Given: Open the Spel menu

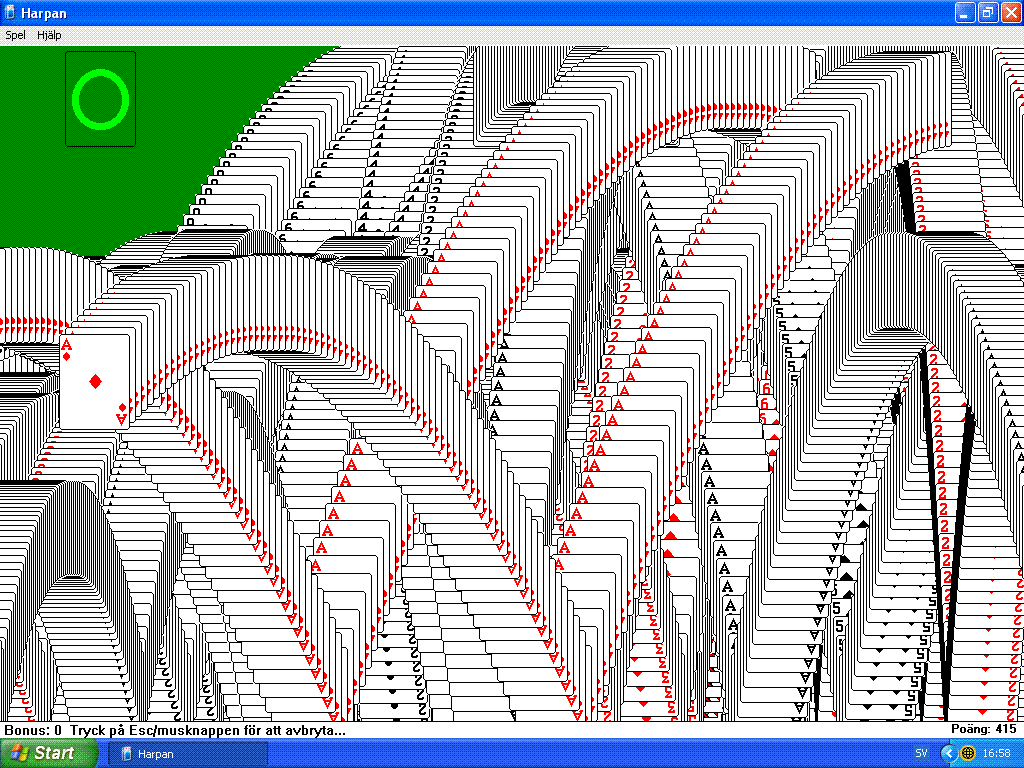Looking at the screenshot, I should 15,35.
